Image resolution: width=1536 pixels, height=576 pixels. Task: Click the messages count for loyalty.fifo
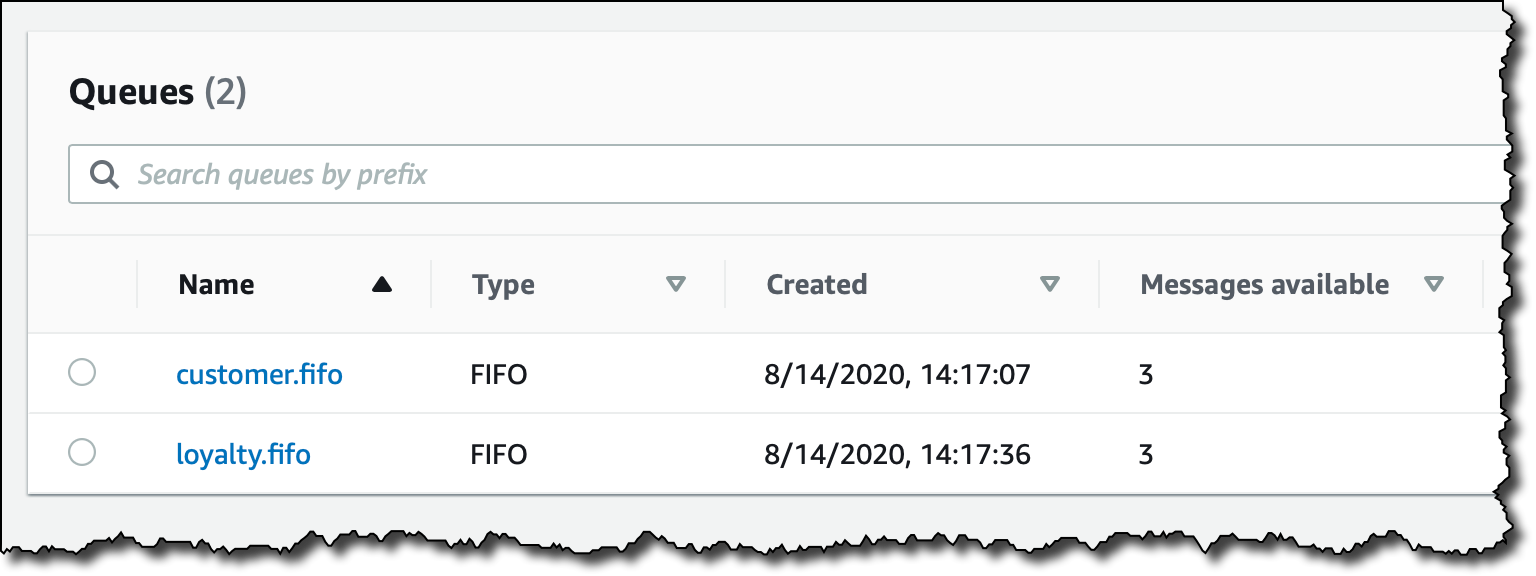[x=1146, y=455]
